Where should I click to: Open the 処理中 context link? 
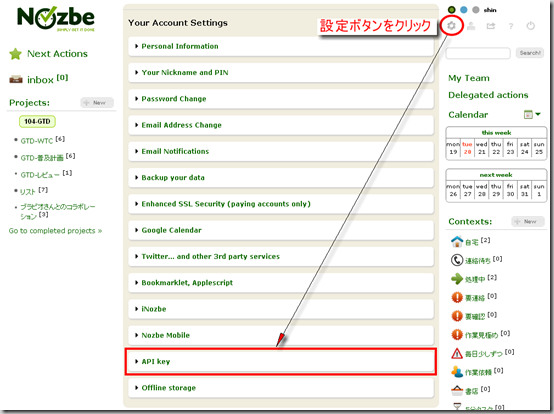click(475, 280)
